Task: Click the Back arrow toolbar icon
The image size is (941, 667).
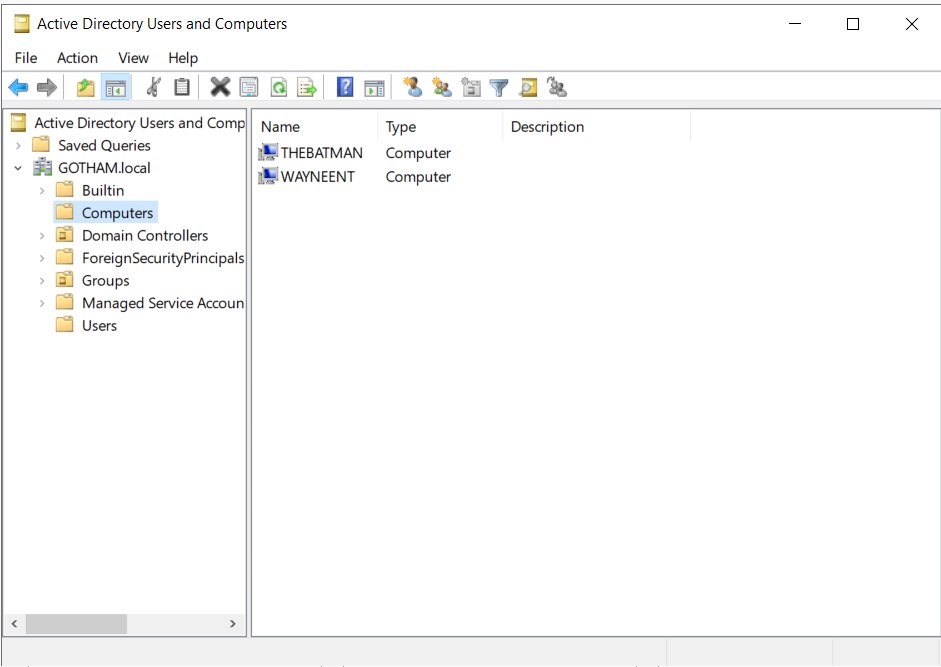Action: (18, 88)
